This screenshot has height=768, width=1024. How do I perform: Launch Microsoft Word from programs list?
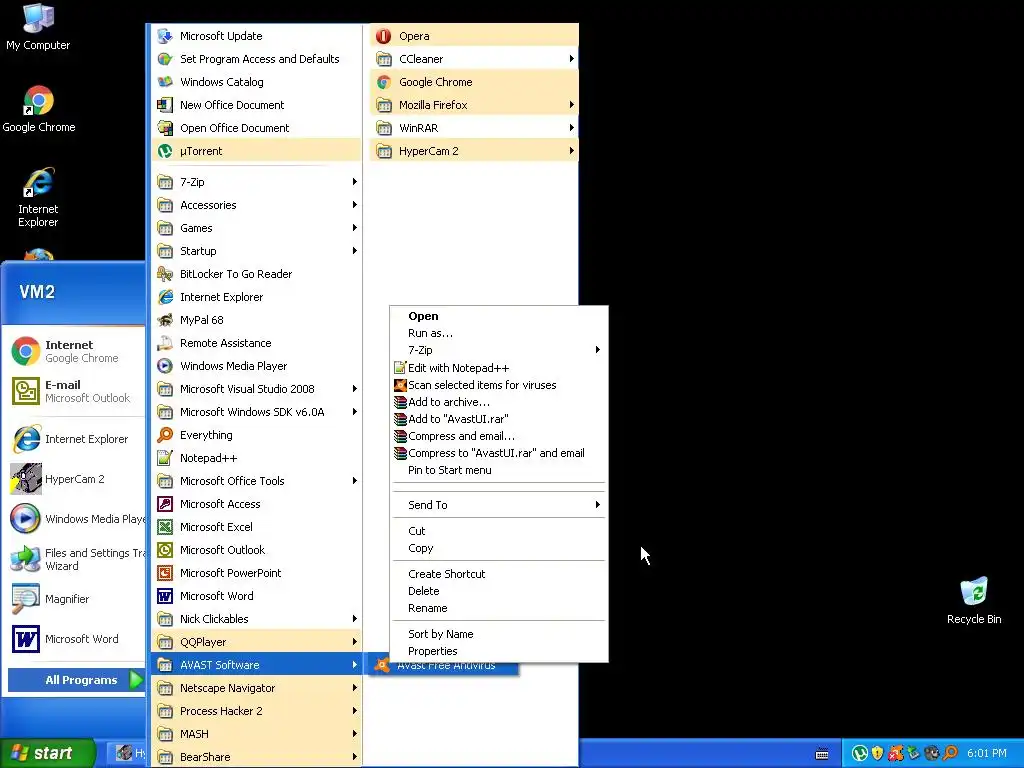(x=256, y=596)
